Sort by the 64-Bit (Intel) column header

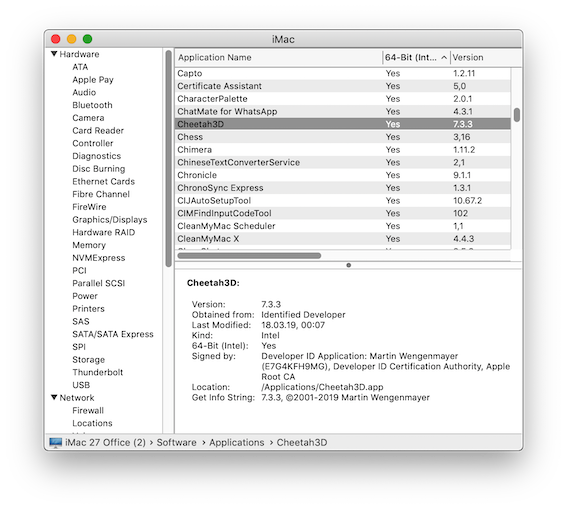(416, 57)
